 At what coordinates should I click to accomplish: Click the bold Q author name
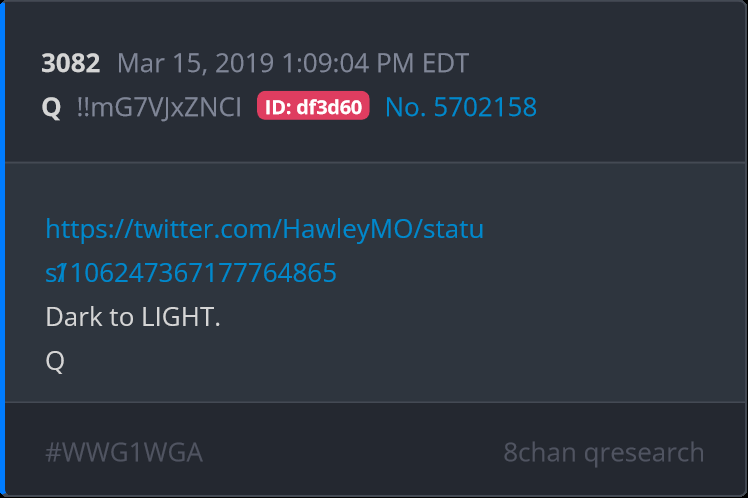[51, 107]
